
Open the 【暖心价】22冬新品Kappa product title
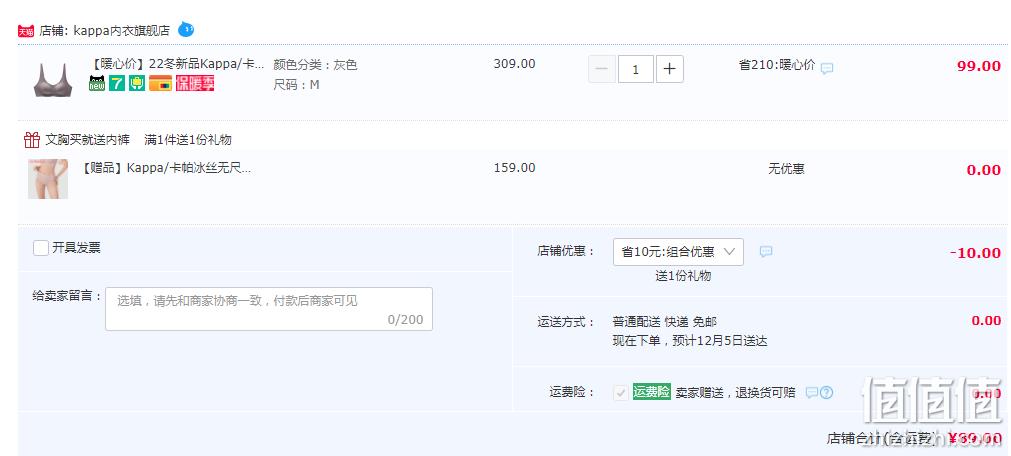click(x=176, y=64)
